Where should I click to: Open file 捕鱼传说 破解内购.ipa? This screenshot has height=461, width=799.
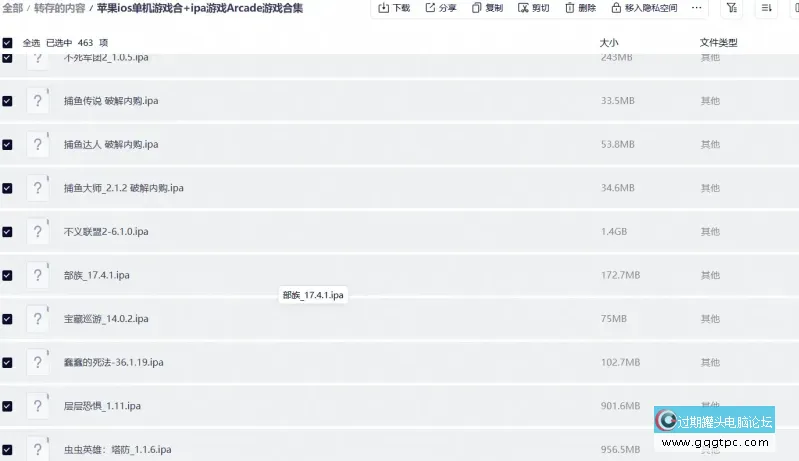(x=111, y=101)
